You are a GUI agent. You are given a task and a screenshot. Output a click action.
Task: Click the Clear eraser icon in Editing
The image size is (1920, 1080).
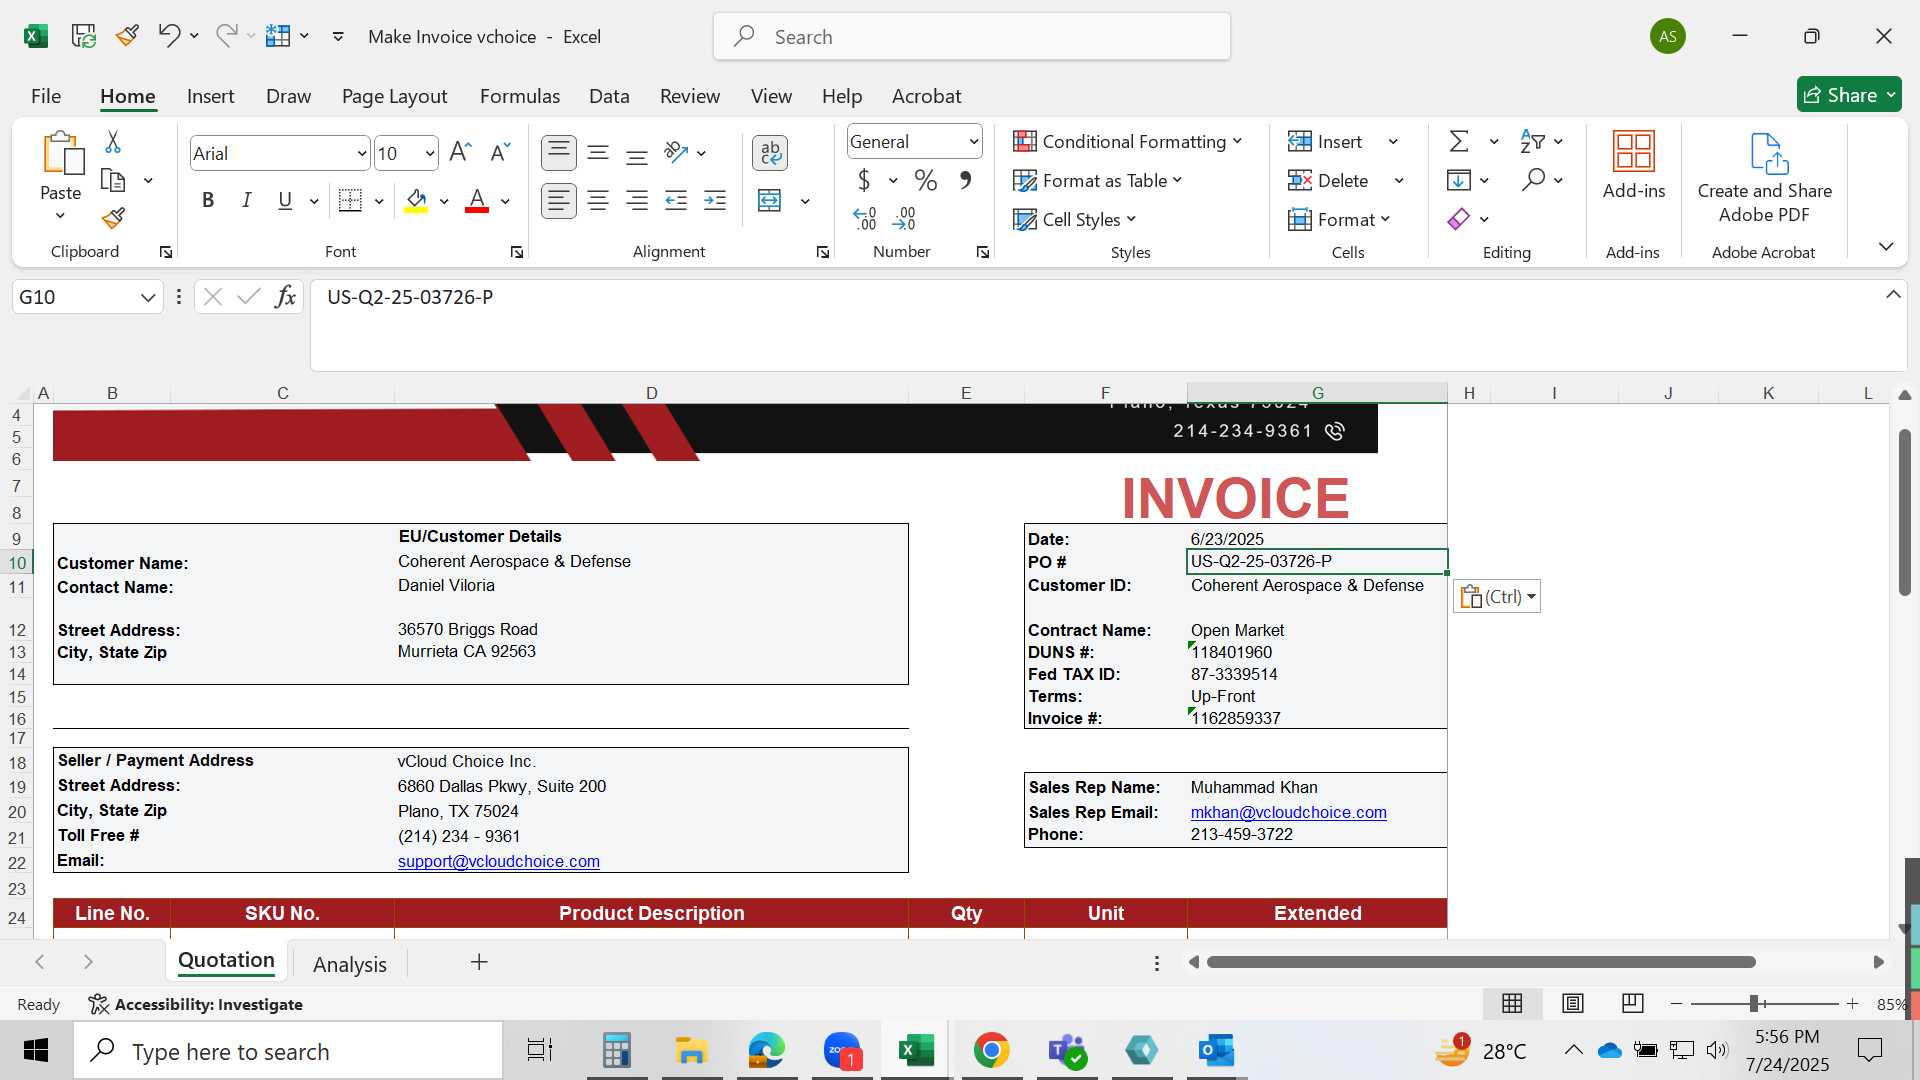(x=1459, y=218)
